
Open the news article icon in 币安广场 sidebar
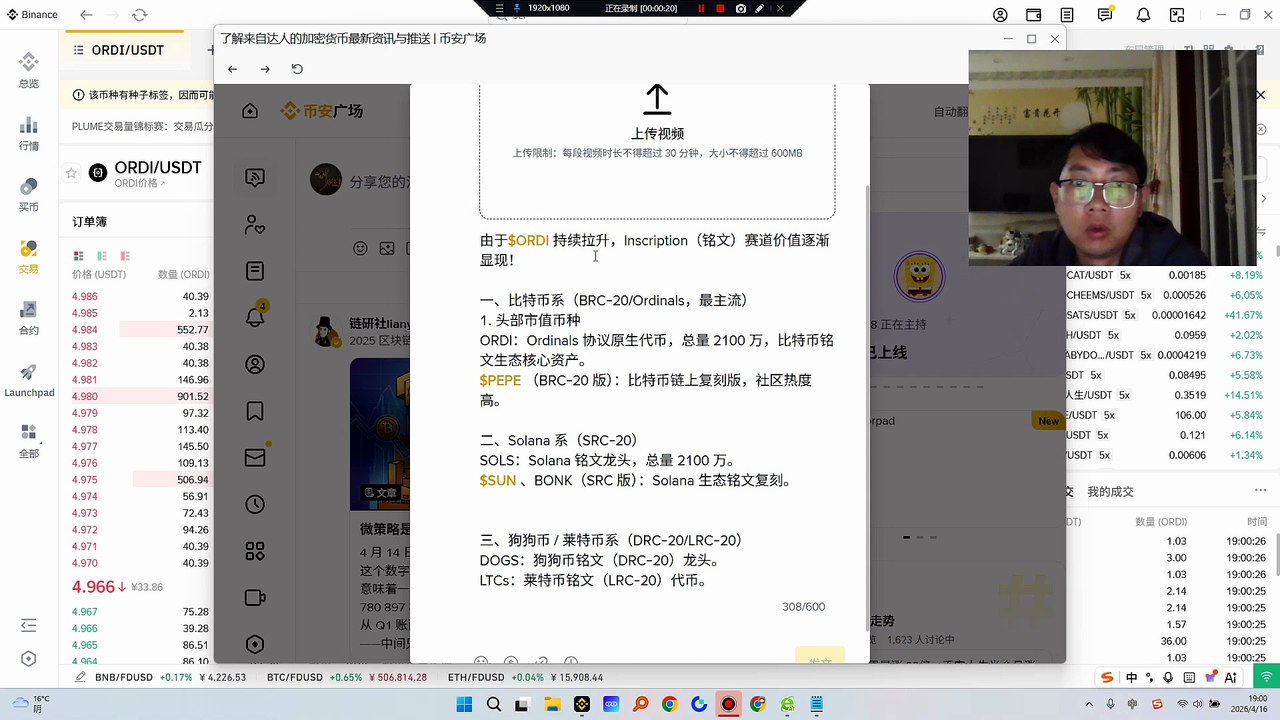point(255,271)
